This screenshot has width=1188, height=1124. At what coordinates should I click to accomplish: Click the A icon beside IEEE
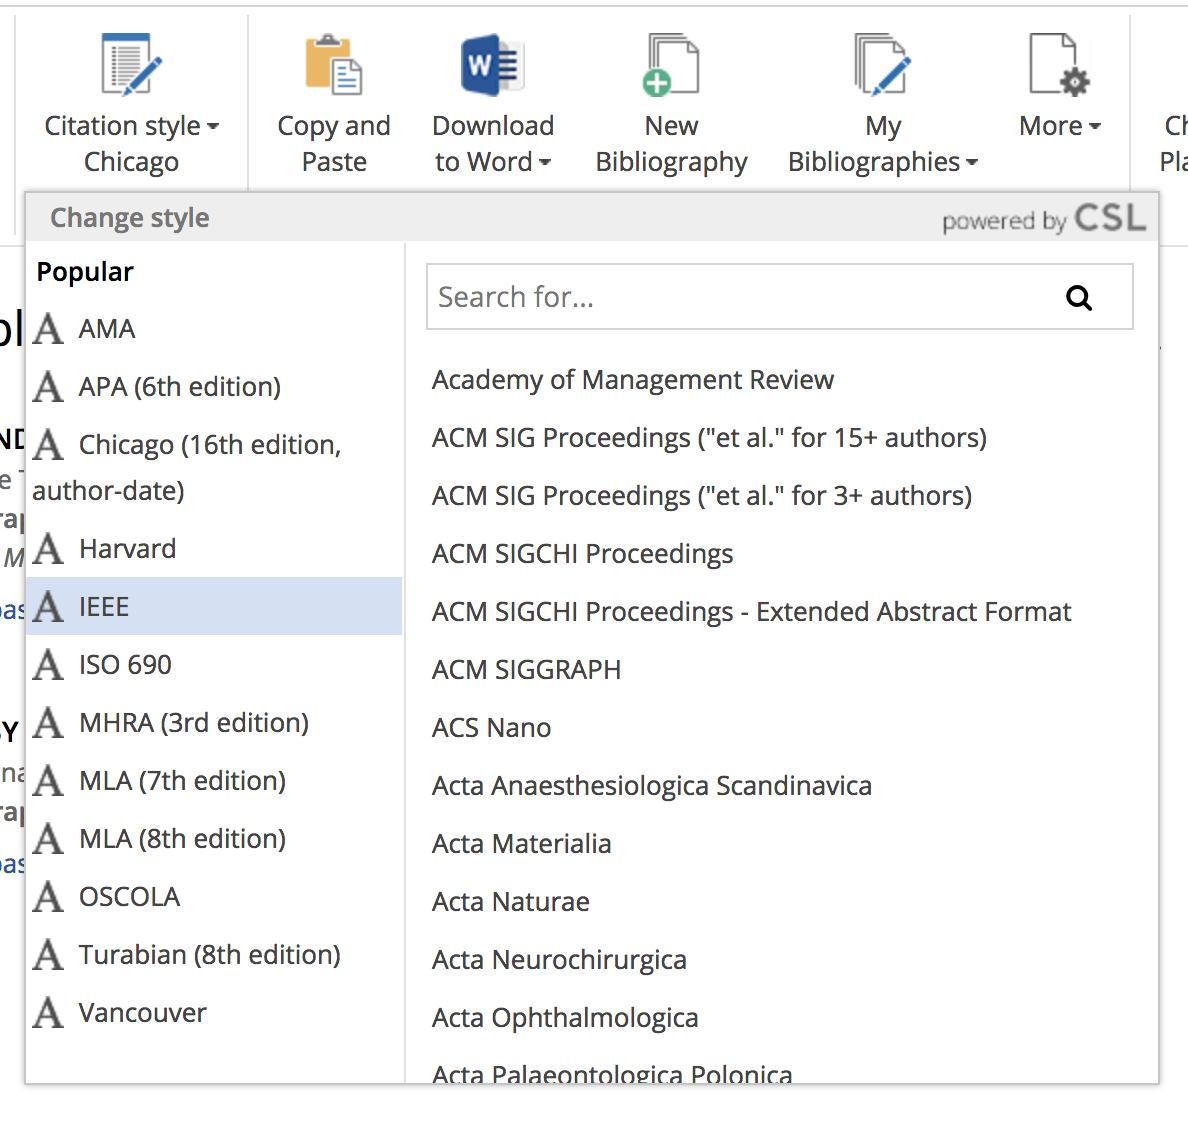pyautogui.click(x=48, y=607)
